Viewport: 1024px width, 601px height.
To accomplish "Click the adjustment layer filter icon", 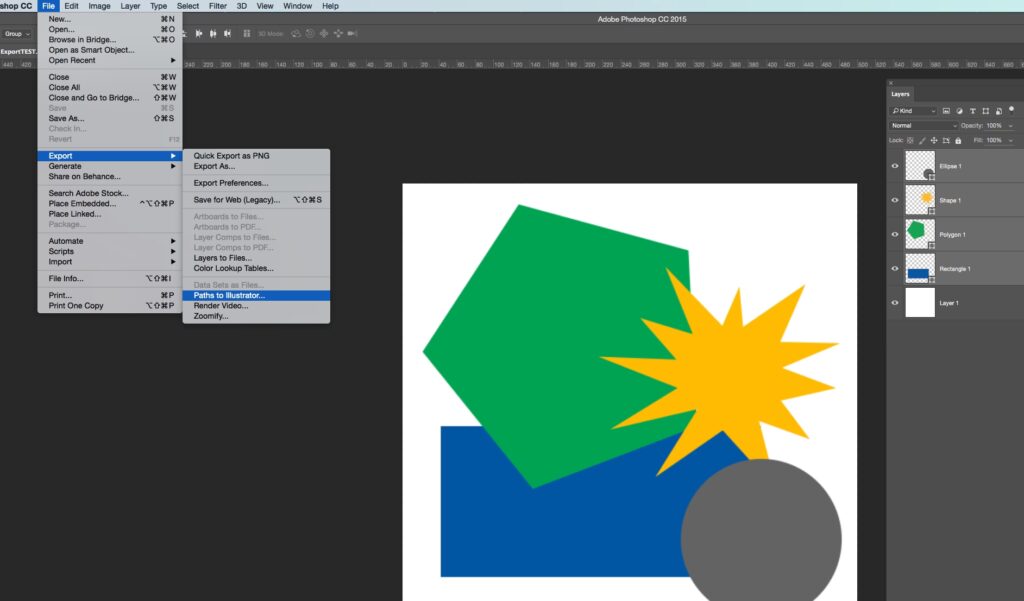I will click(960, 111).
